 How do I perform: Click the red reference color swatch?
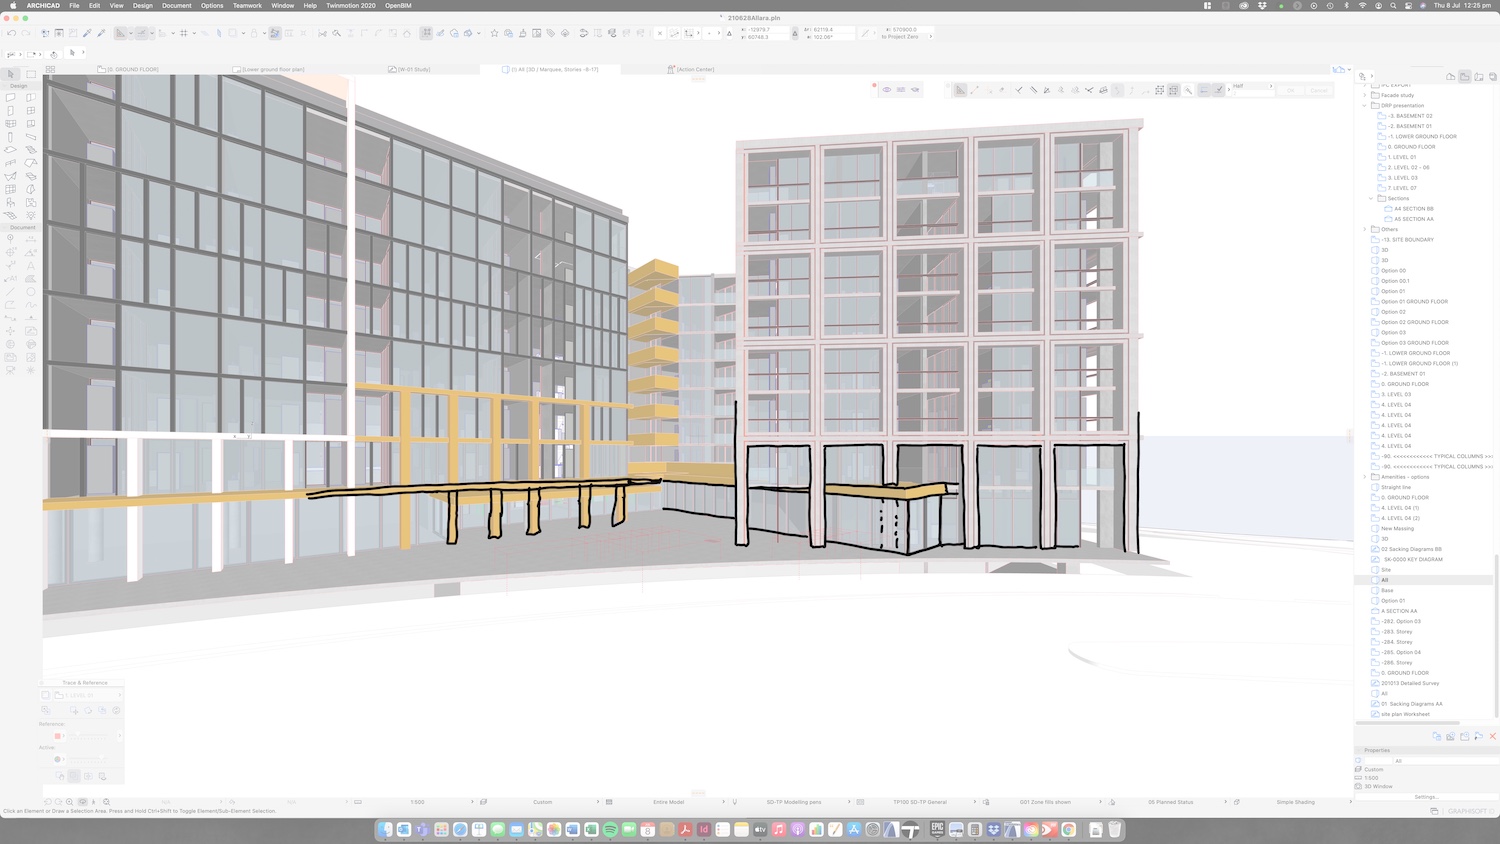[x=58, y=736]
